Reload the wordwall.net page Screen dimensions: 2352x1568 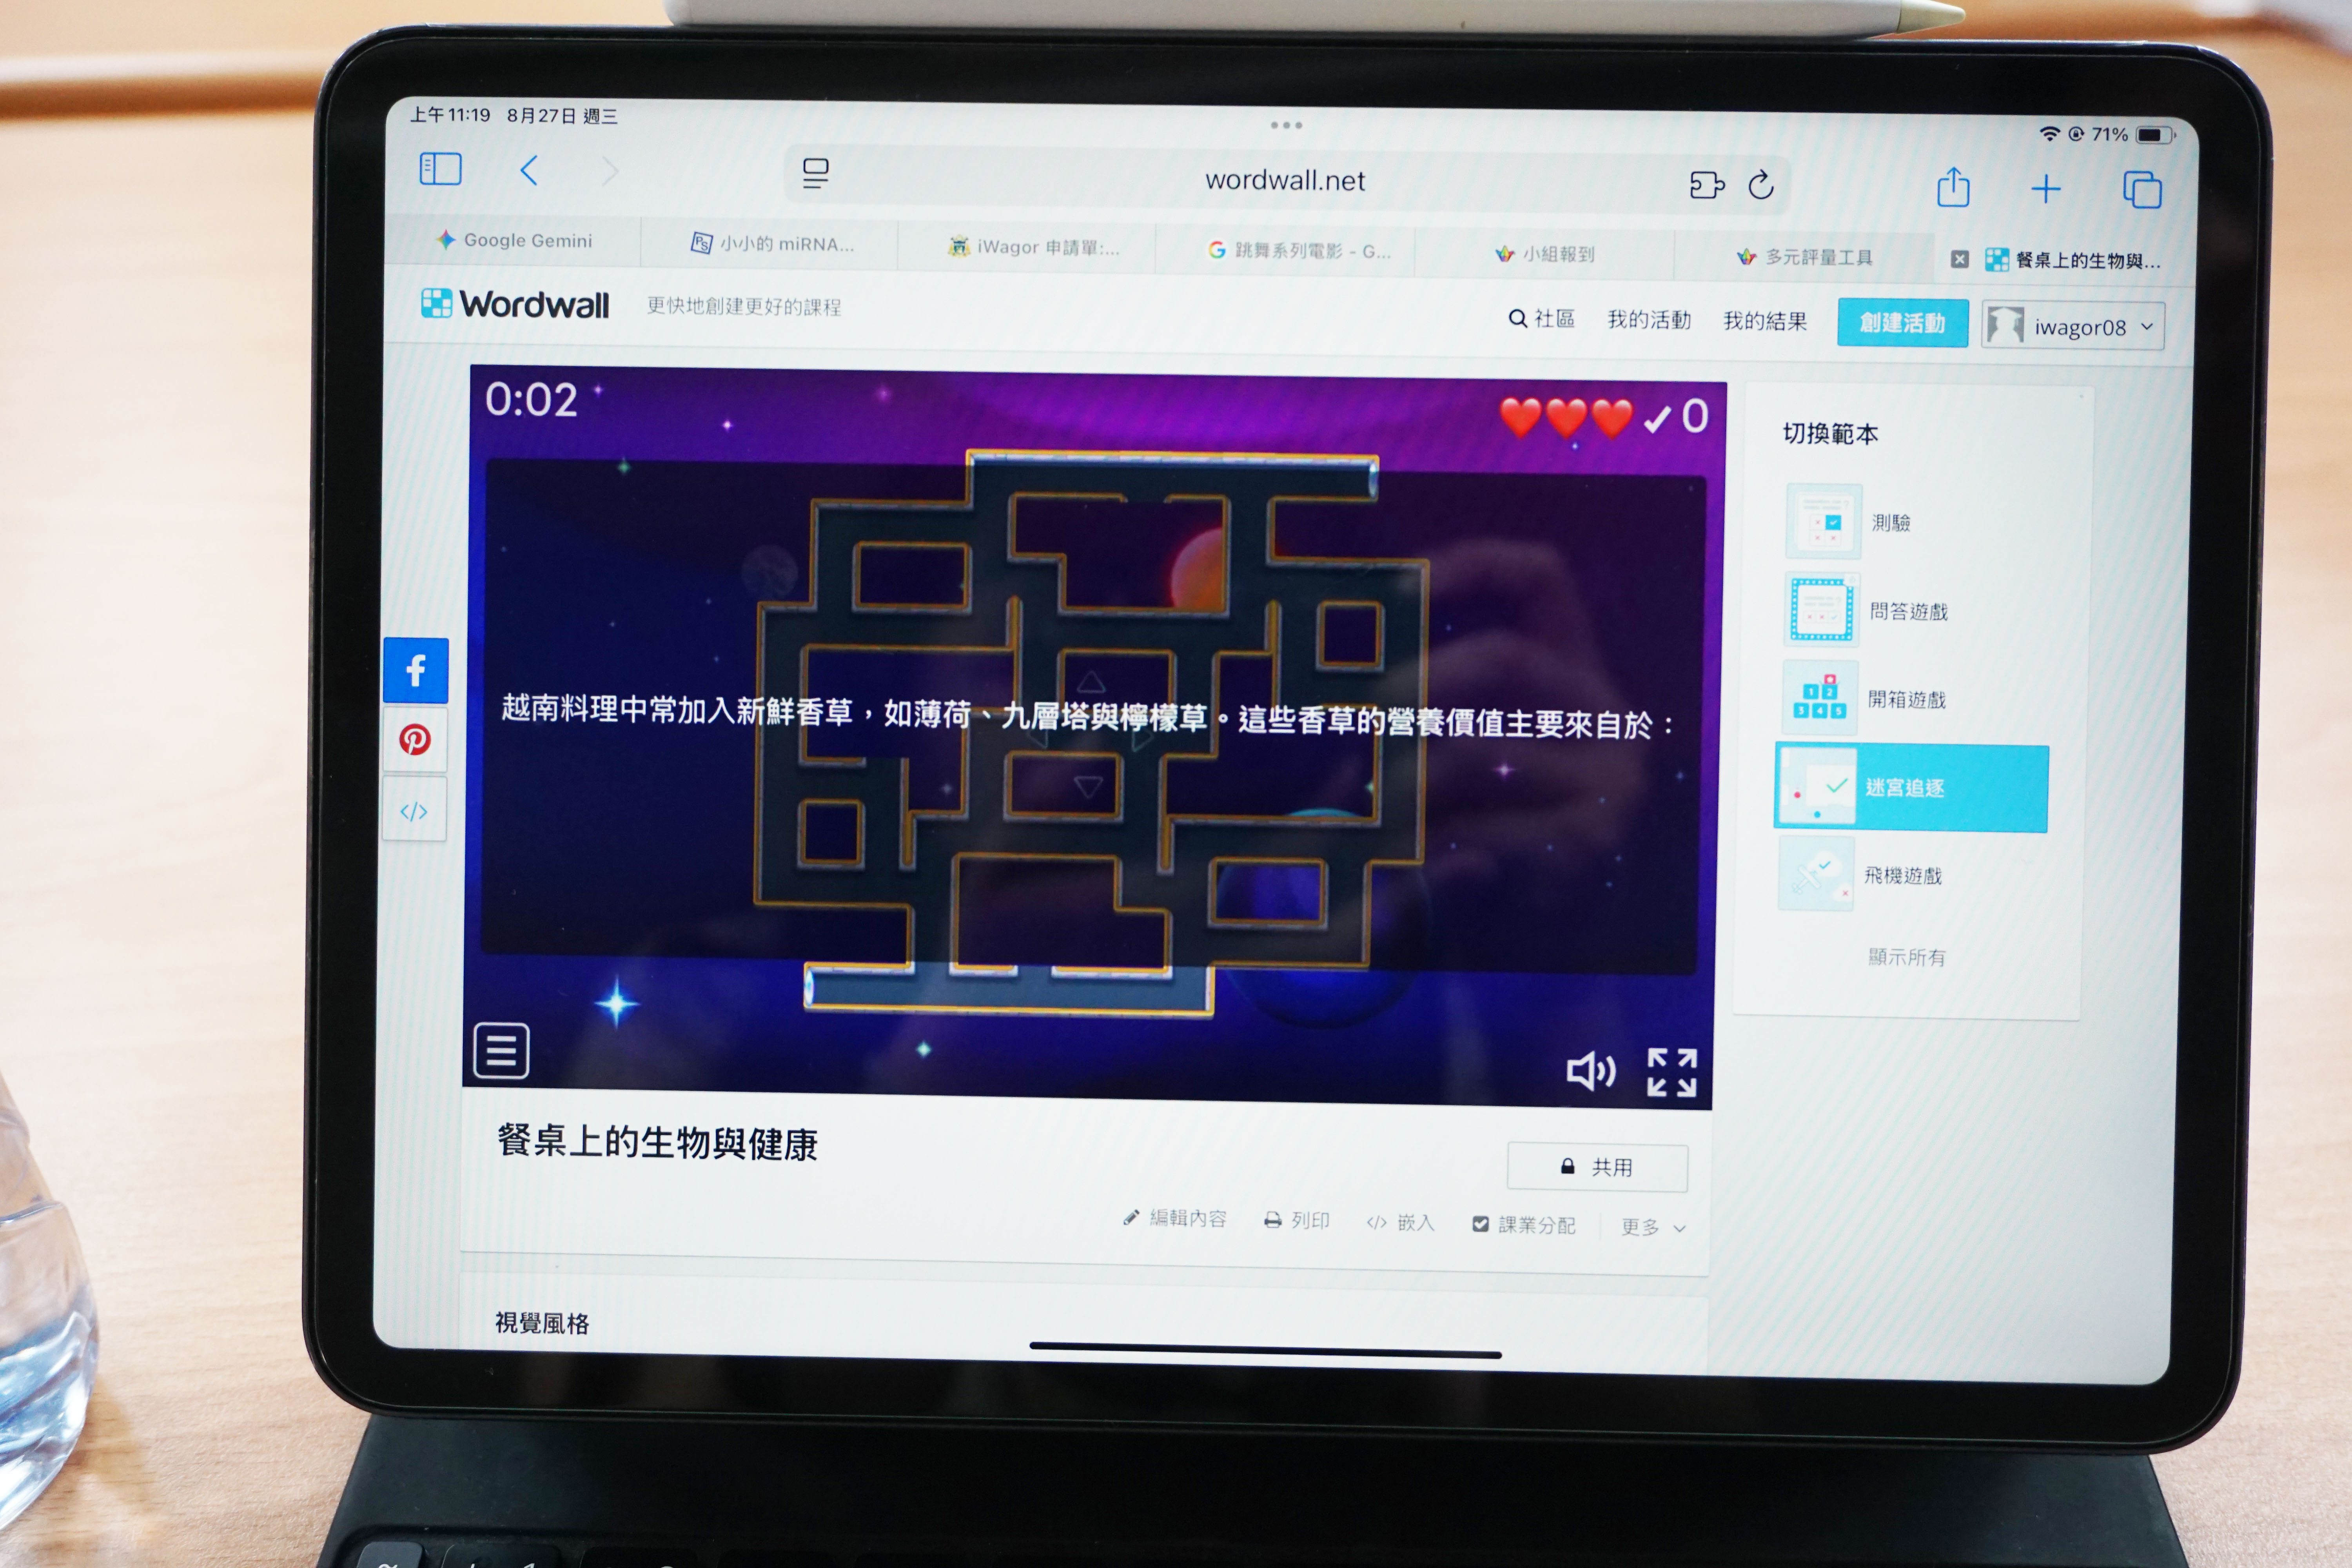1760,185
